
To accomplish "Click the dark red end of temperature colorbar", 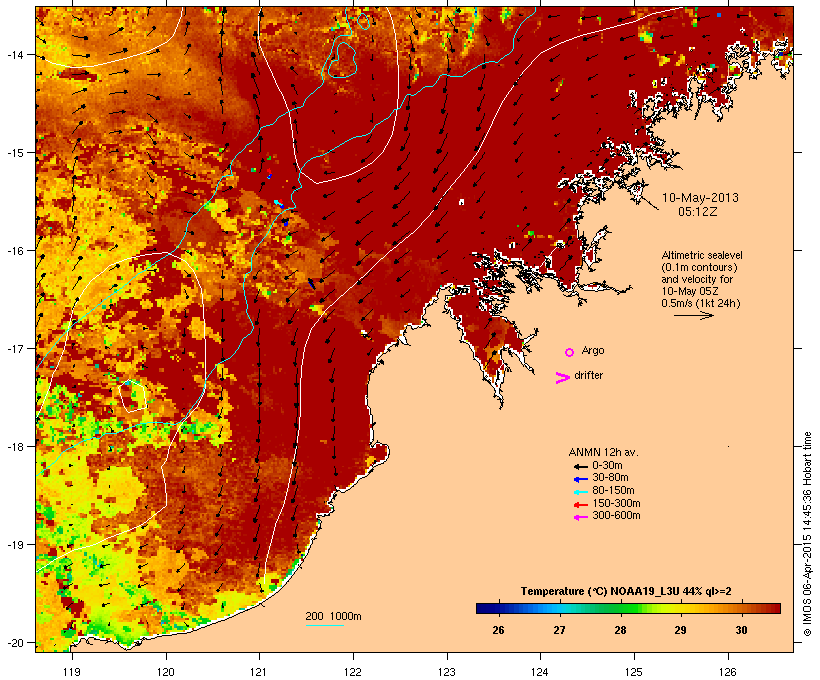I will coord(773,608).
